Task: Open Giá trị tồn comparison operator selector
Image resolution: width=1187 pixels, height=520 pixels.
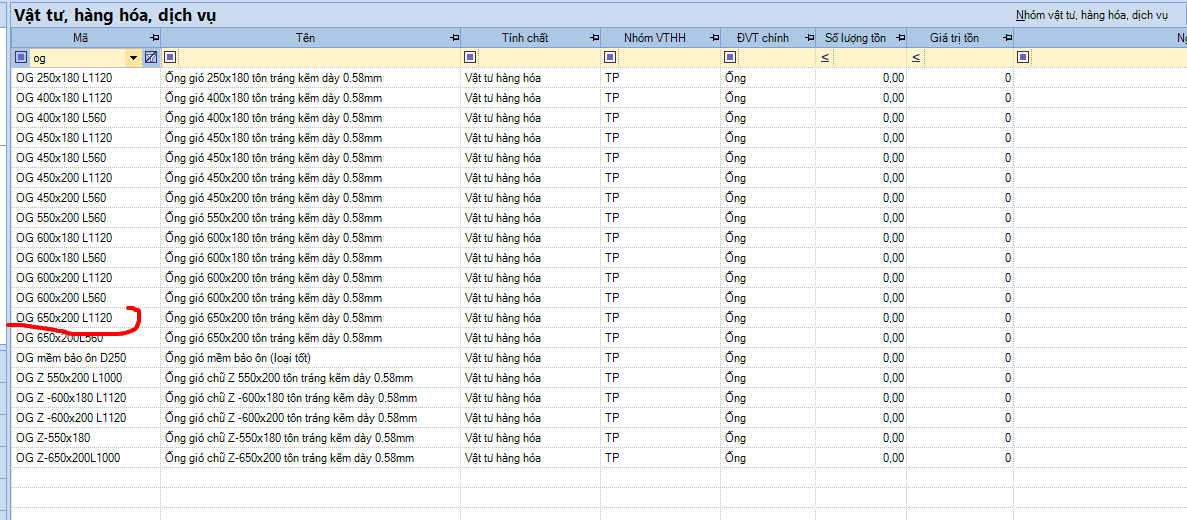Action: pos(916,58)
